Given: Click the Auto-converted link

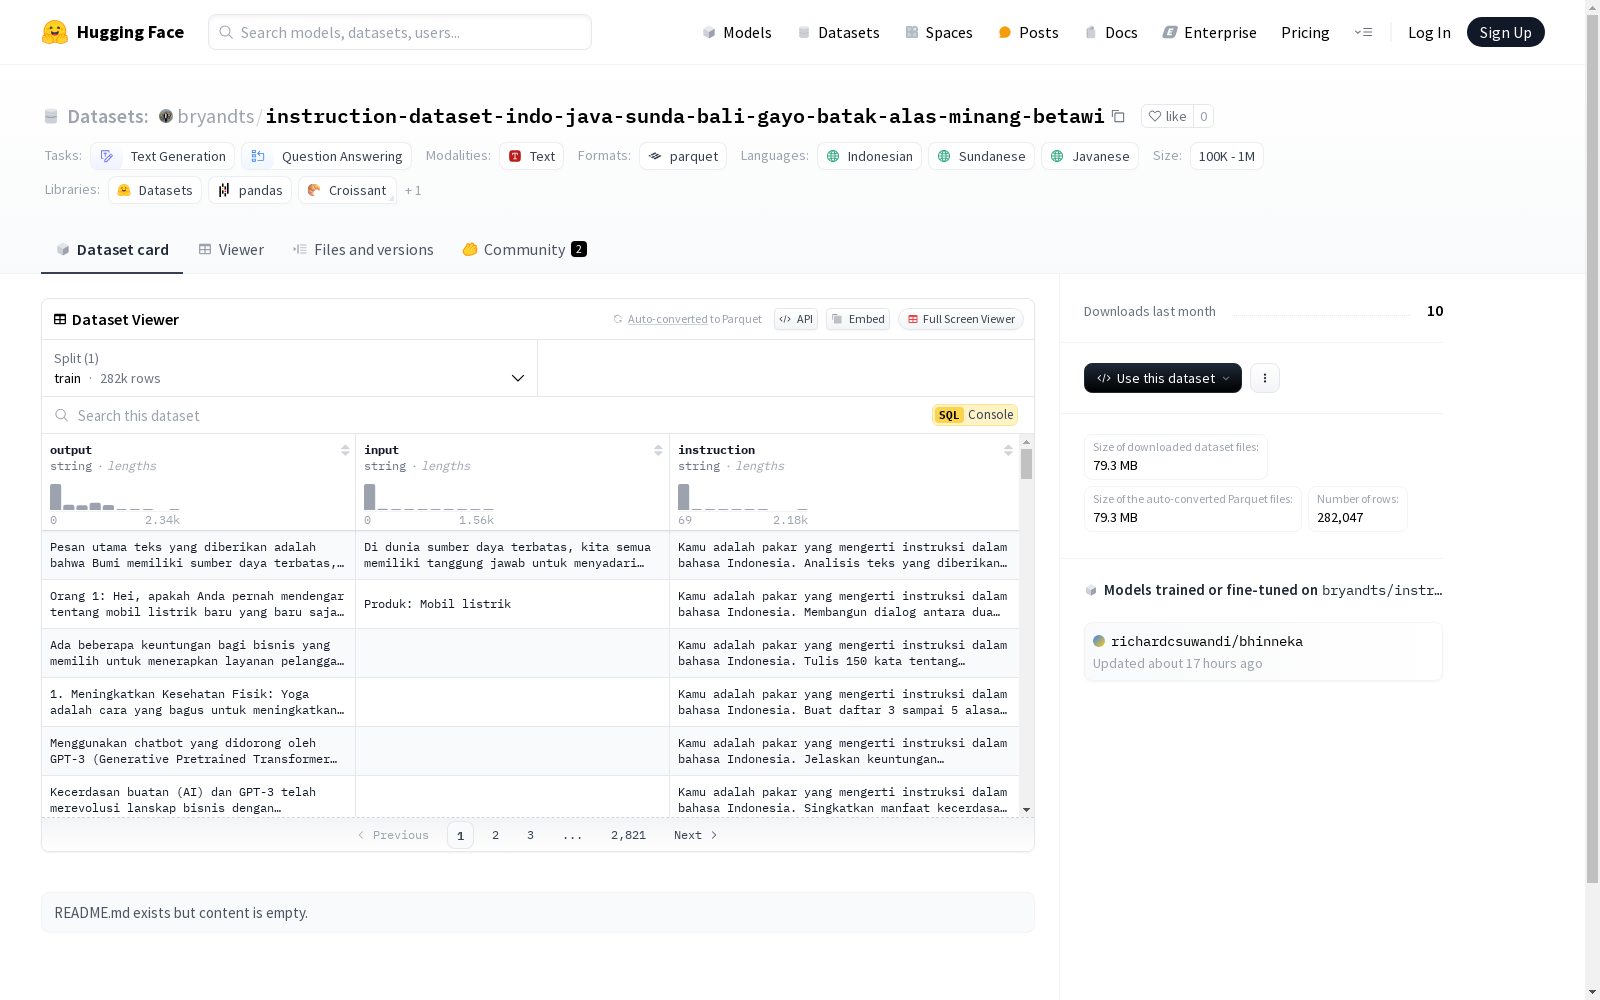Looking at the screenshot, I should click(x=667, y=319).
